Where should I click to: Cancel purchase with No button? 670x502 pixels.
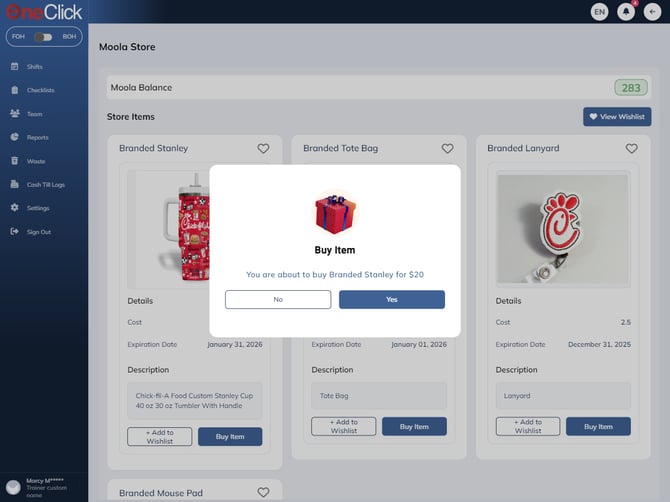[x=278, y=299]
